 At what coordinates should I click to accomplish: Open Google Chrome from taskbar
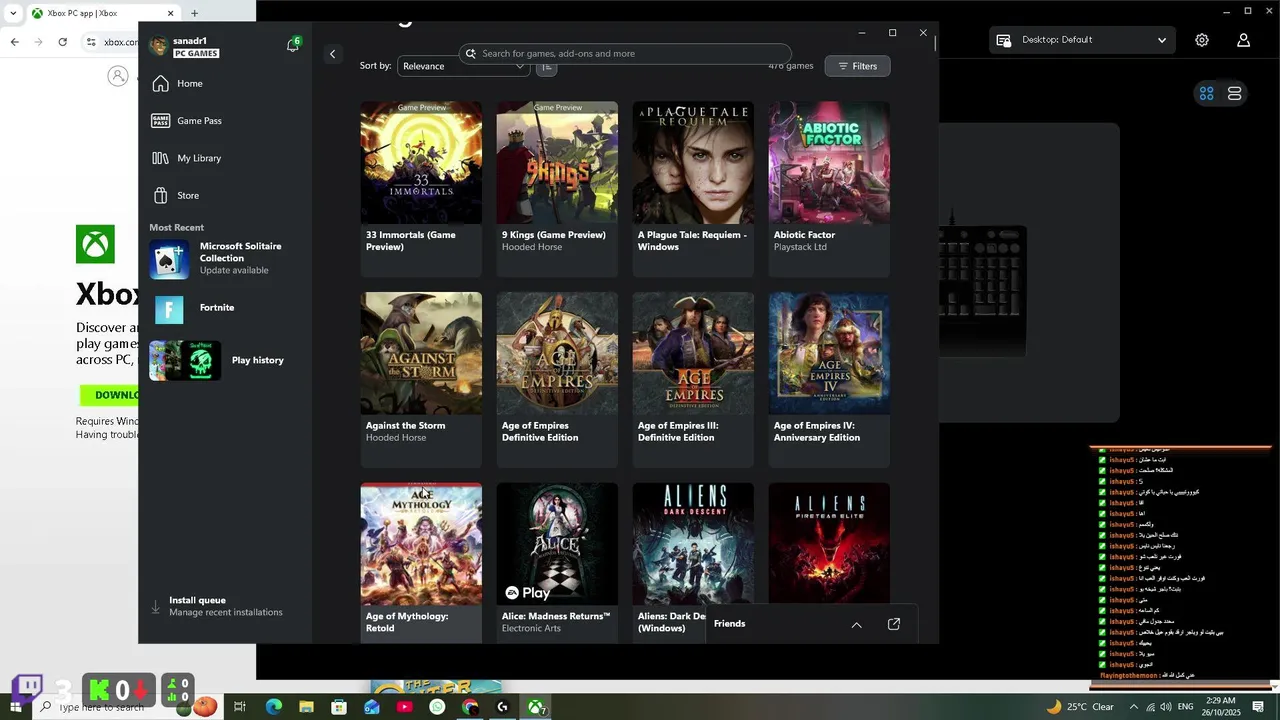pyautogui.click(x=470, y=707)
